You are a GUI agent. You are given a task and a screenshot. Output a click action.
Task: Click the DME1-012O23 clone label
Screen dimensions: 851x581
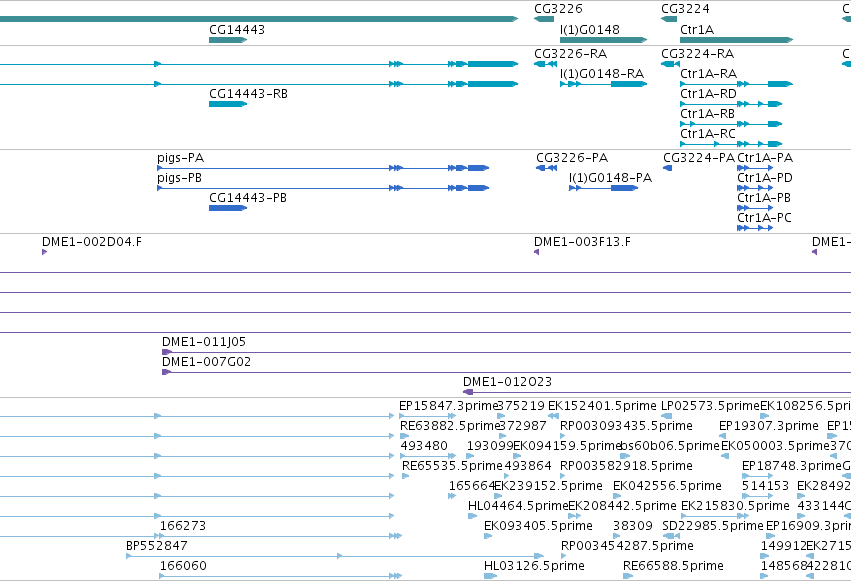(507, 382)
